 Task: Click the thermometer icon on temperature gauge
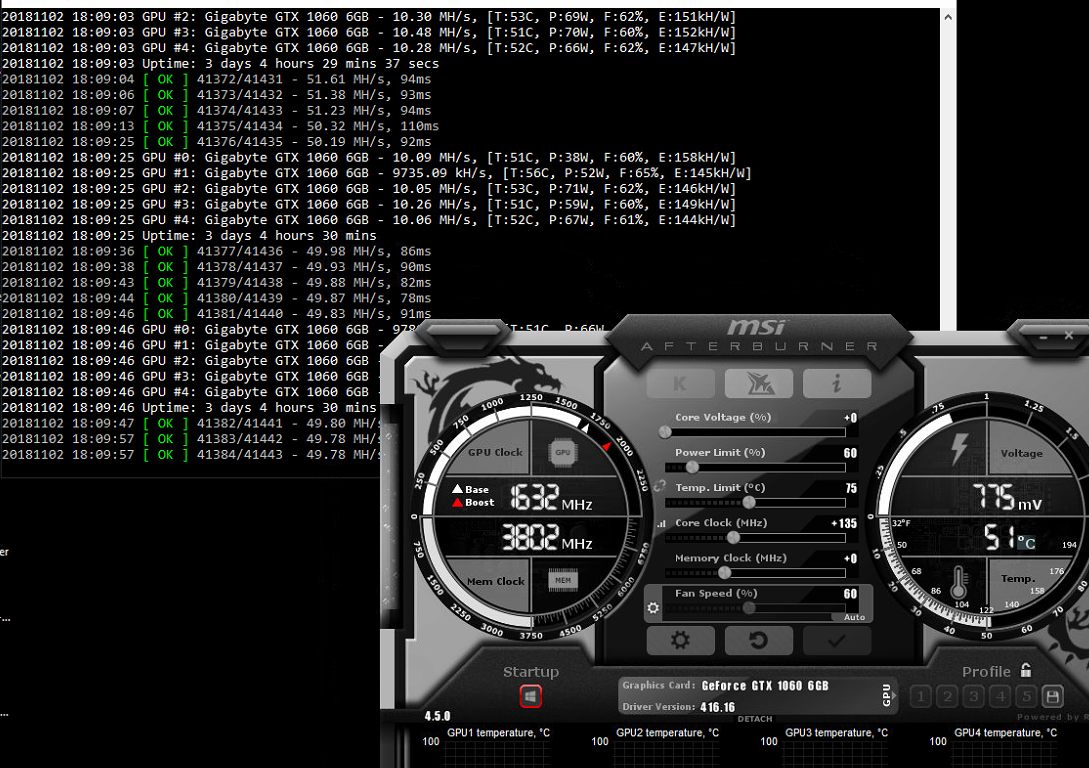959,581
